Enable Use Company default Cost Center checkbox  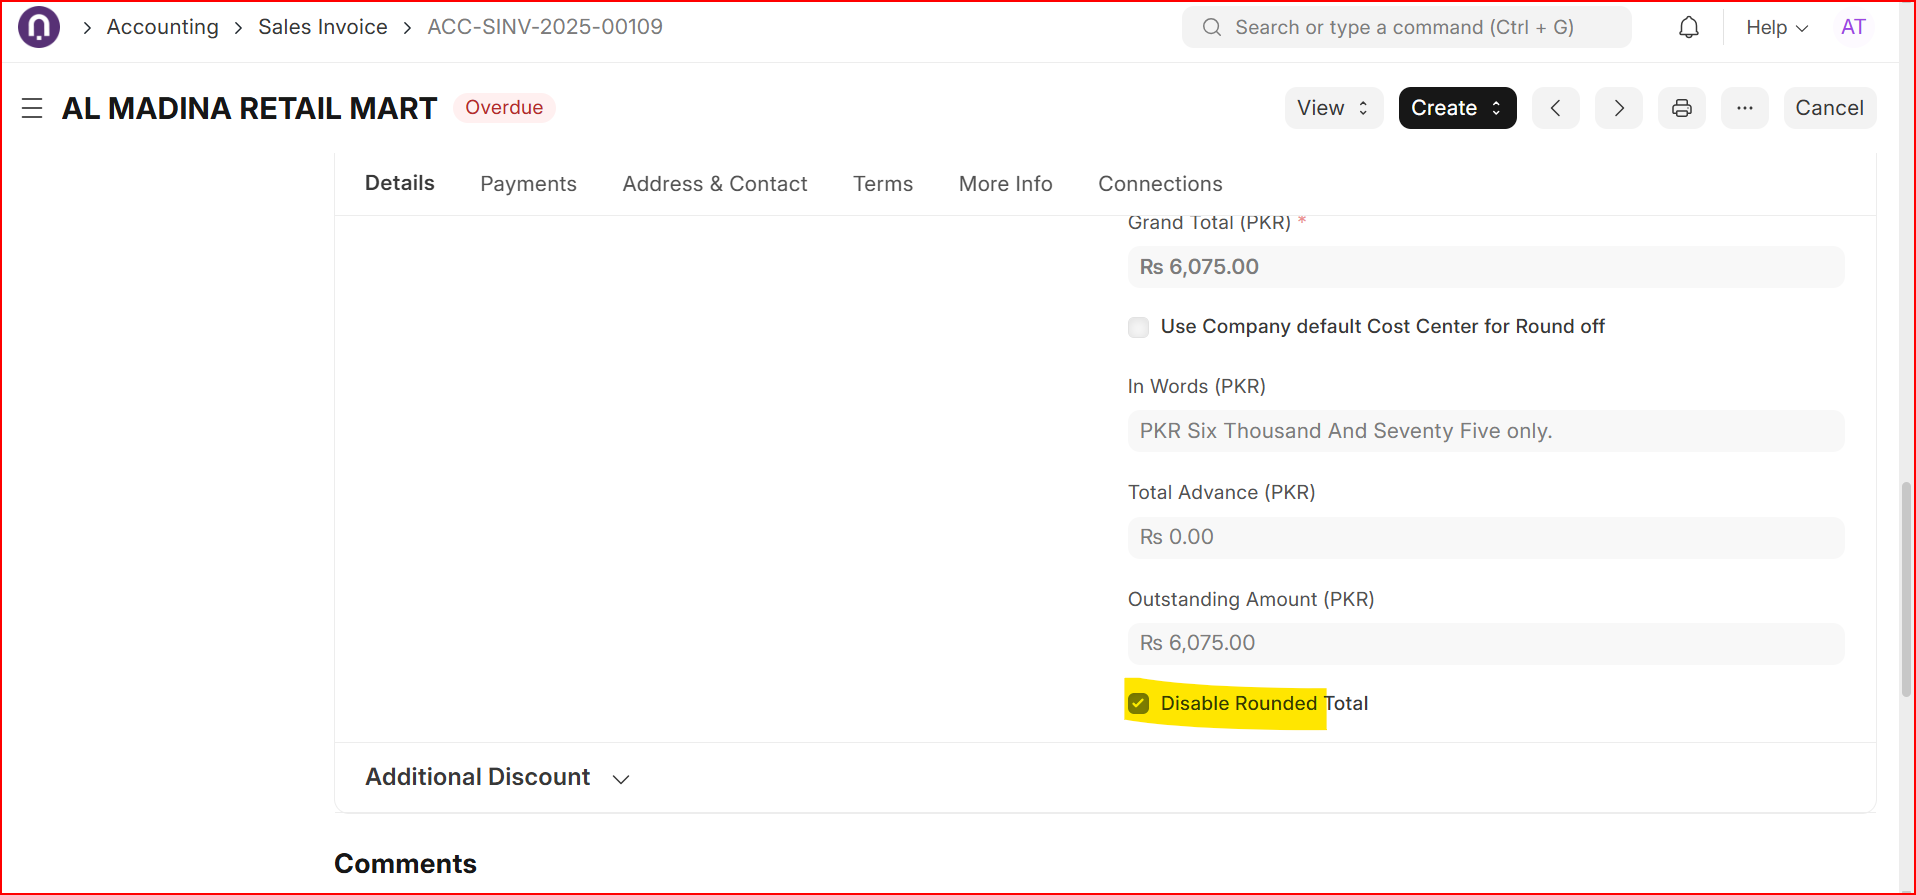pyautogui.click(x=1138, y=327)
